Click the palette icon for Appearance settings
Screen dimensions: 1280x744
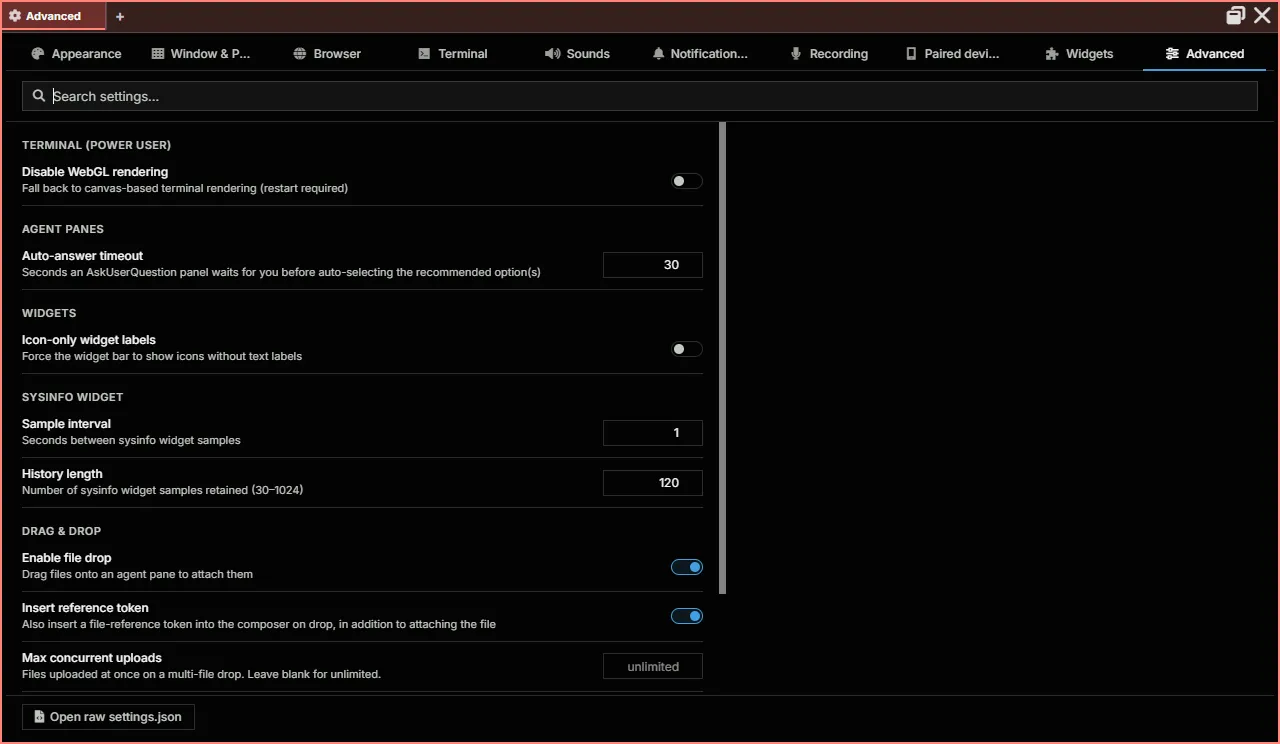tap(38, 54)
